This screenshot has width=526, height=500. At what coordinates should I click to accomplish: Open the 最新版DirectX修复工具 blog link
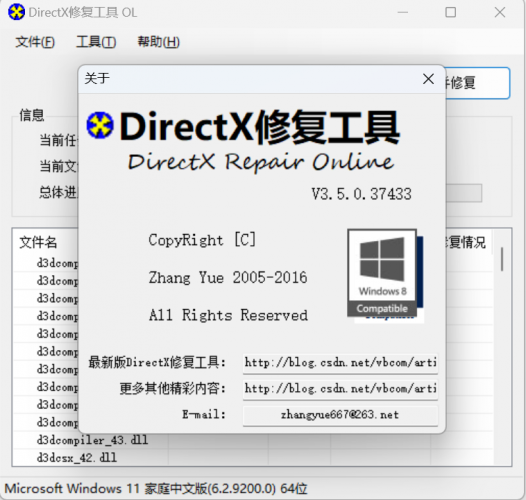coord(340,363)
